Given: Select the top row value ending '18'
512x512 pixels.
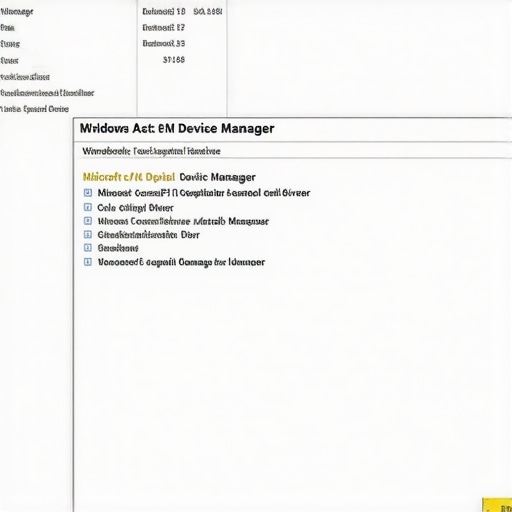Looking at the screenshot, I should coord(163,12).
